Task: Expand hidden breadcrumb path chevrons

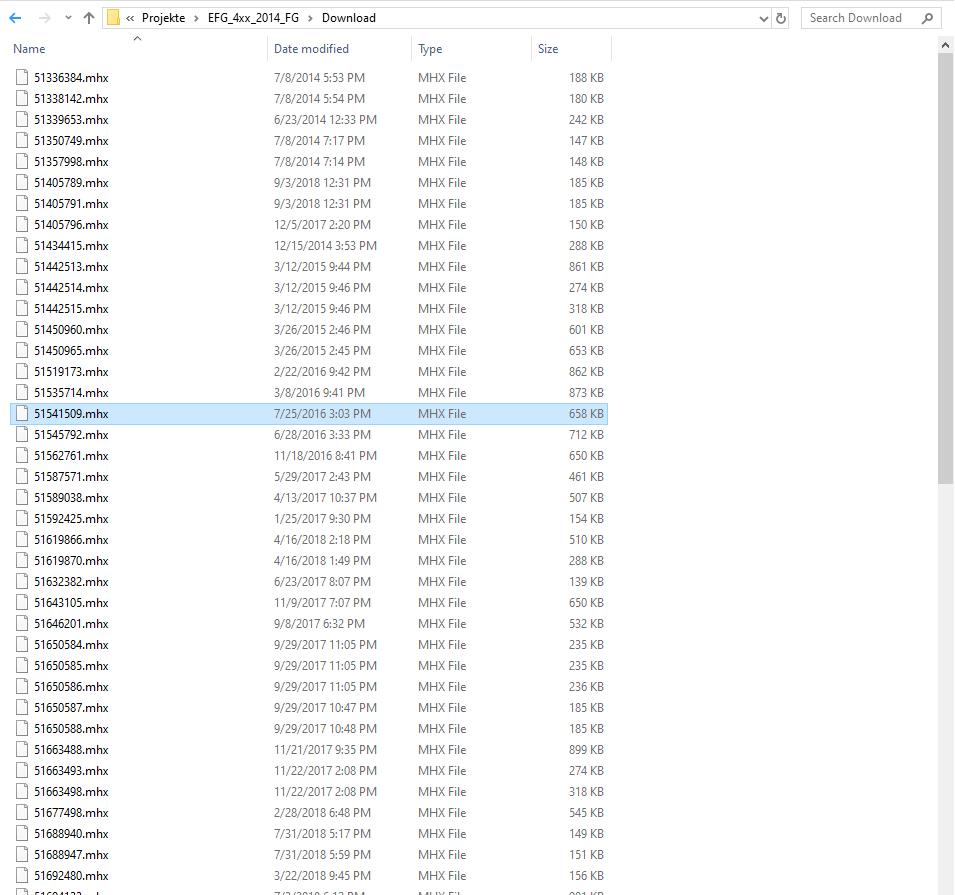Action: click(x=130, y=18)
